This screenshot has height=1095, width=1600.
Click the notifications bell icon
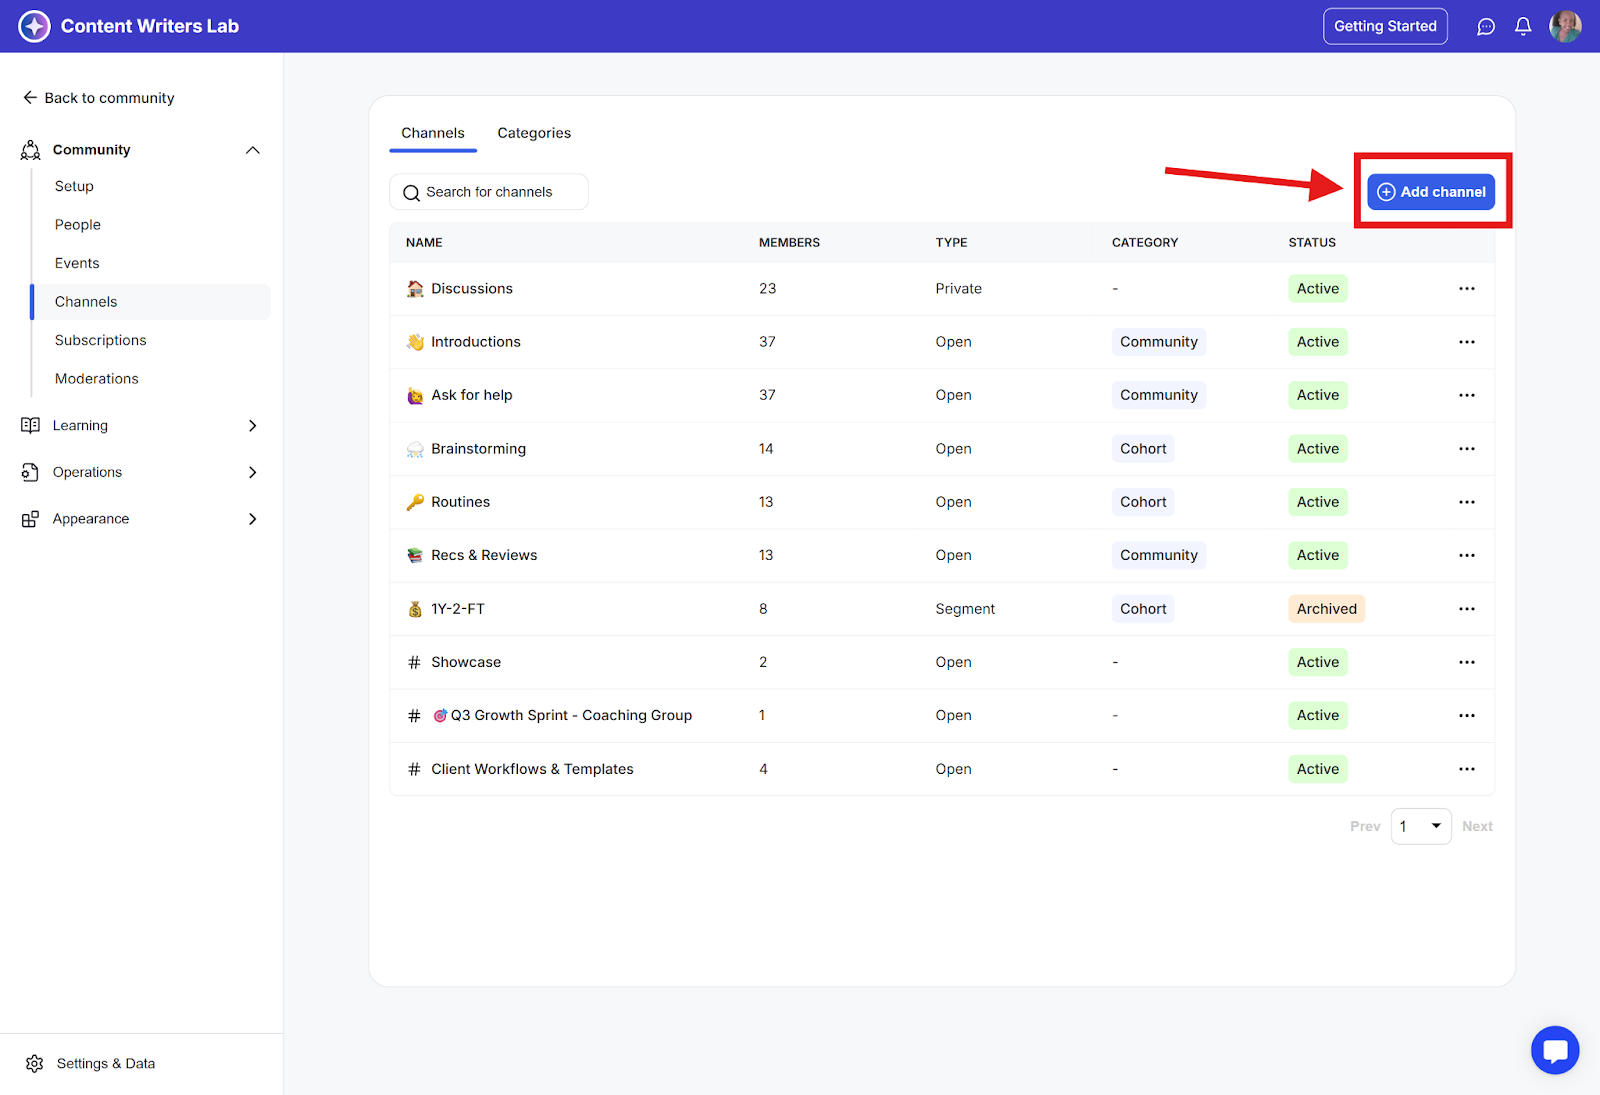(1523, 27)
